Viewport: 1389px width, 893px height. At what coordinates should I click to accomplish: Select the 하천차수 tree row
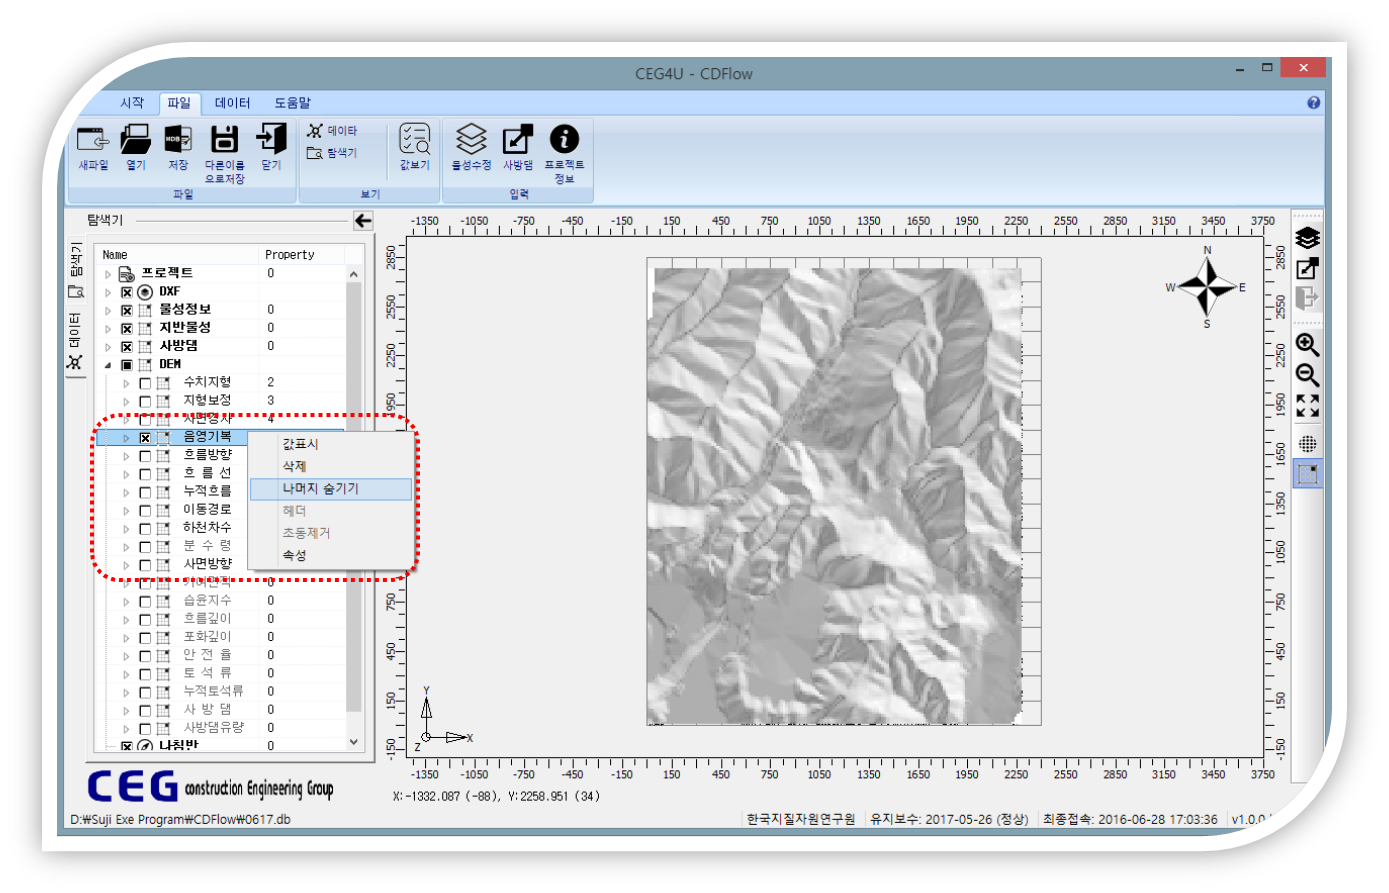207,528
